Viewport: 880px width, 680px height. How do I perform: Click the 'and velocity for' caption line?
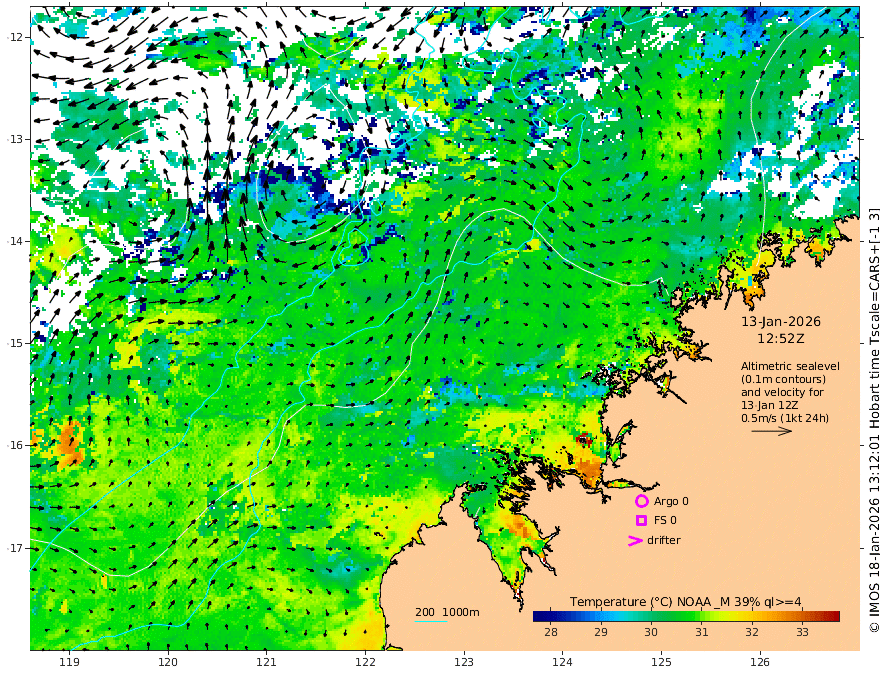782,392
